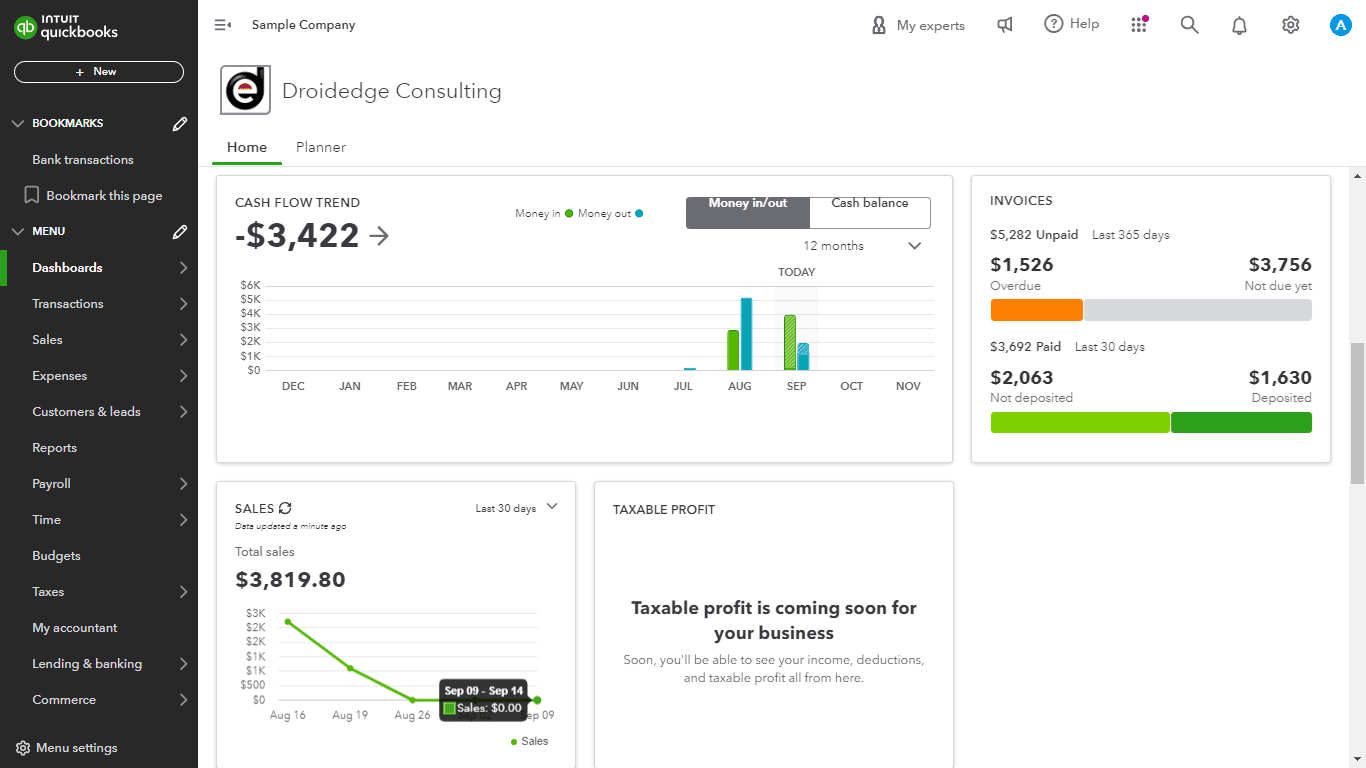
Task: Expand the Payroll submenu
Action: click(183, 484)
